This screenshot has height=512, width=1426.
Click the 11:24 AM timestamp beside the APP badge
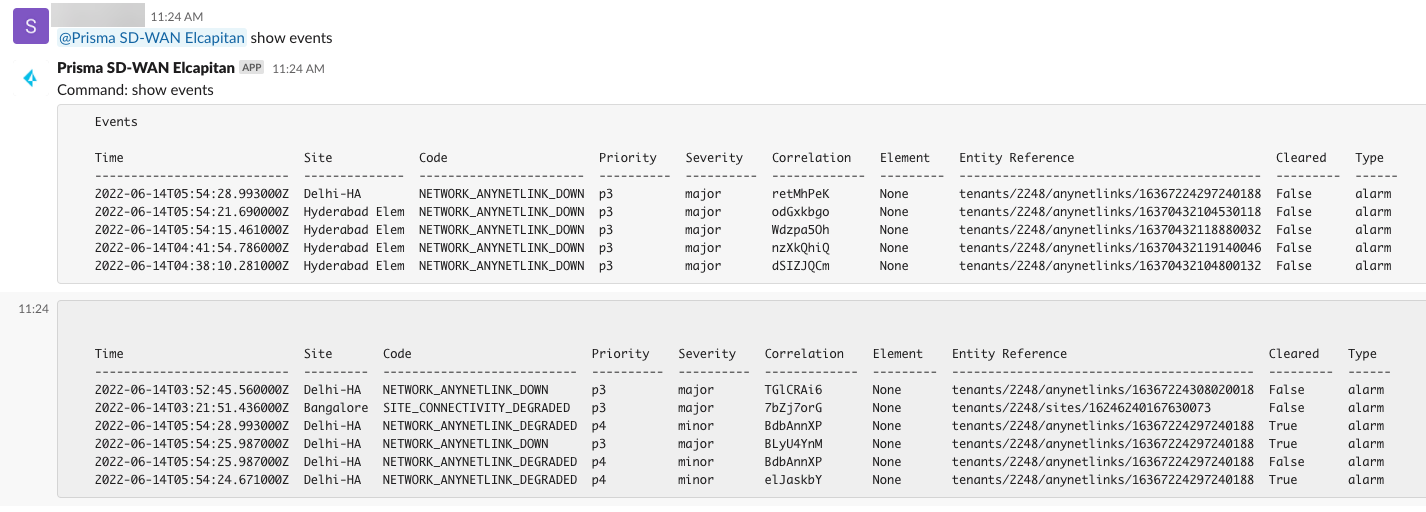point(298,69)
